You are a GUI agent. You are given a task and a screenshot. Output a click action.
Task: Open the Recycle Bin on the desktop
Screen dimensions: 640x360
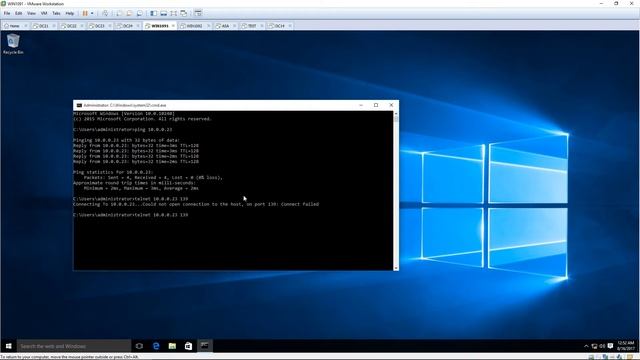tap(13, 44)
